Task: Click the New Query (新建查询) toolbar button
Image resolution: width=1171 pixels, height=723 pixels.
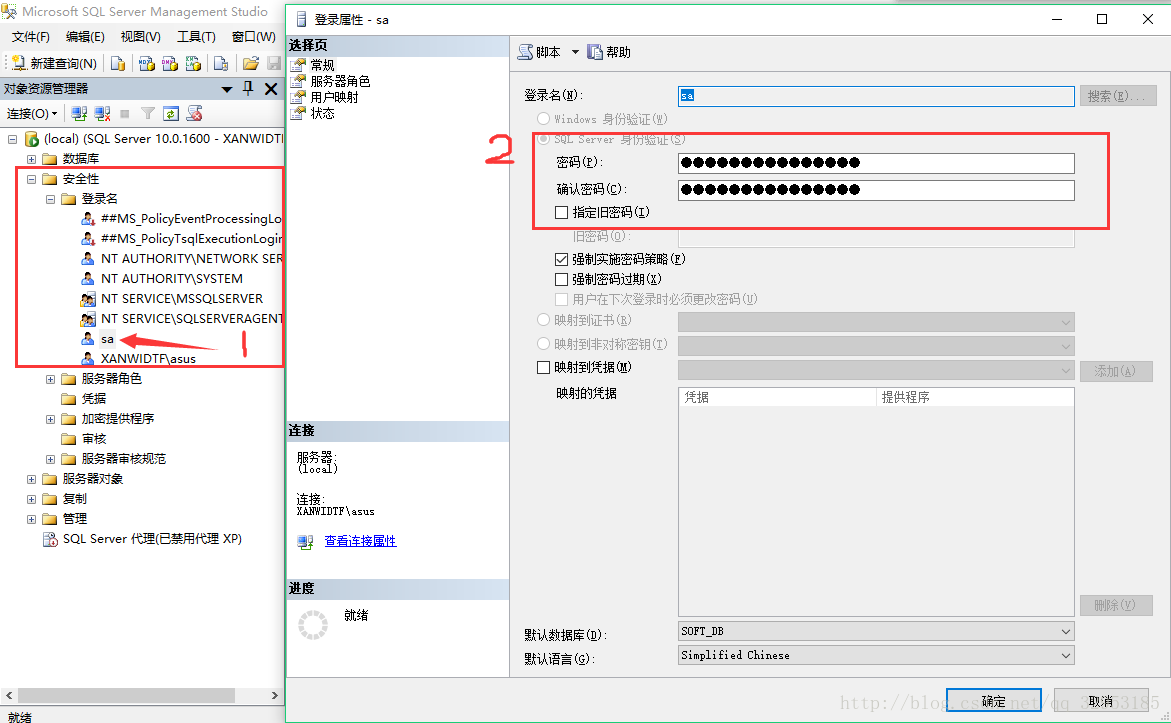Action: (54, 63)
